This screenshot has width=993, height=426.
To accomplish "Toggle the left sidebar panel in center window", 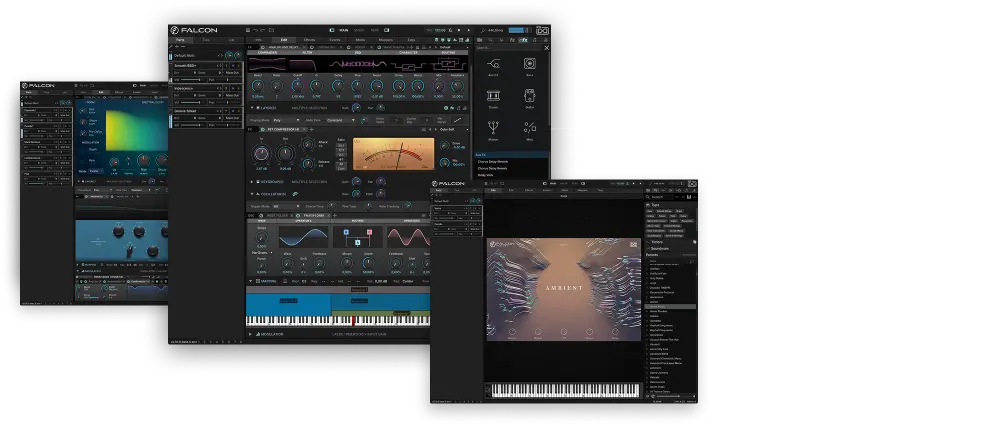I will [x=332, y=30].
